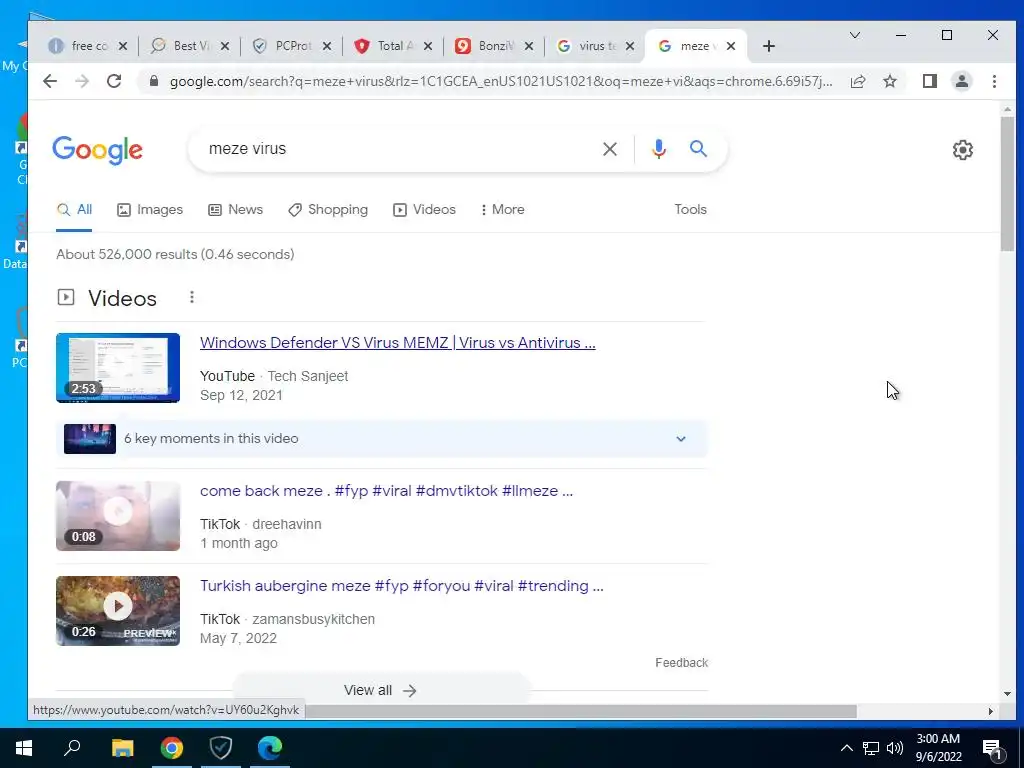Open a new browser tab

(x=769, y=46)
